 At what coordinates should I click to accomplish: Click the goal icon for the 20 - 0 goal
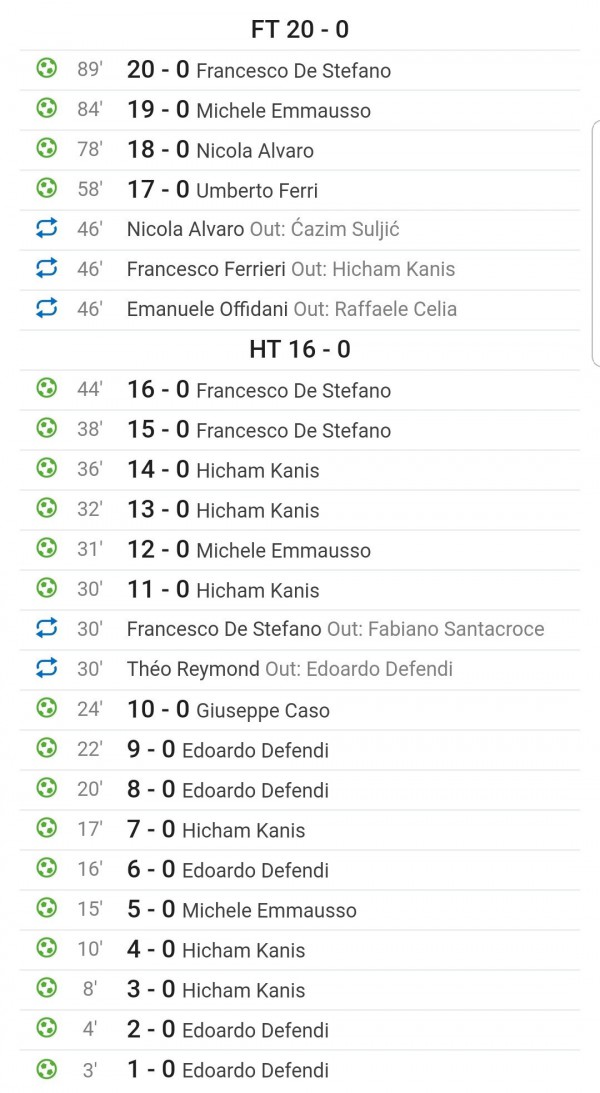(x=46, y=69)
